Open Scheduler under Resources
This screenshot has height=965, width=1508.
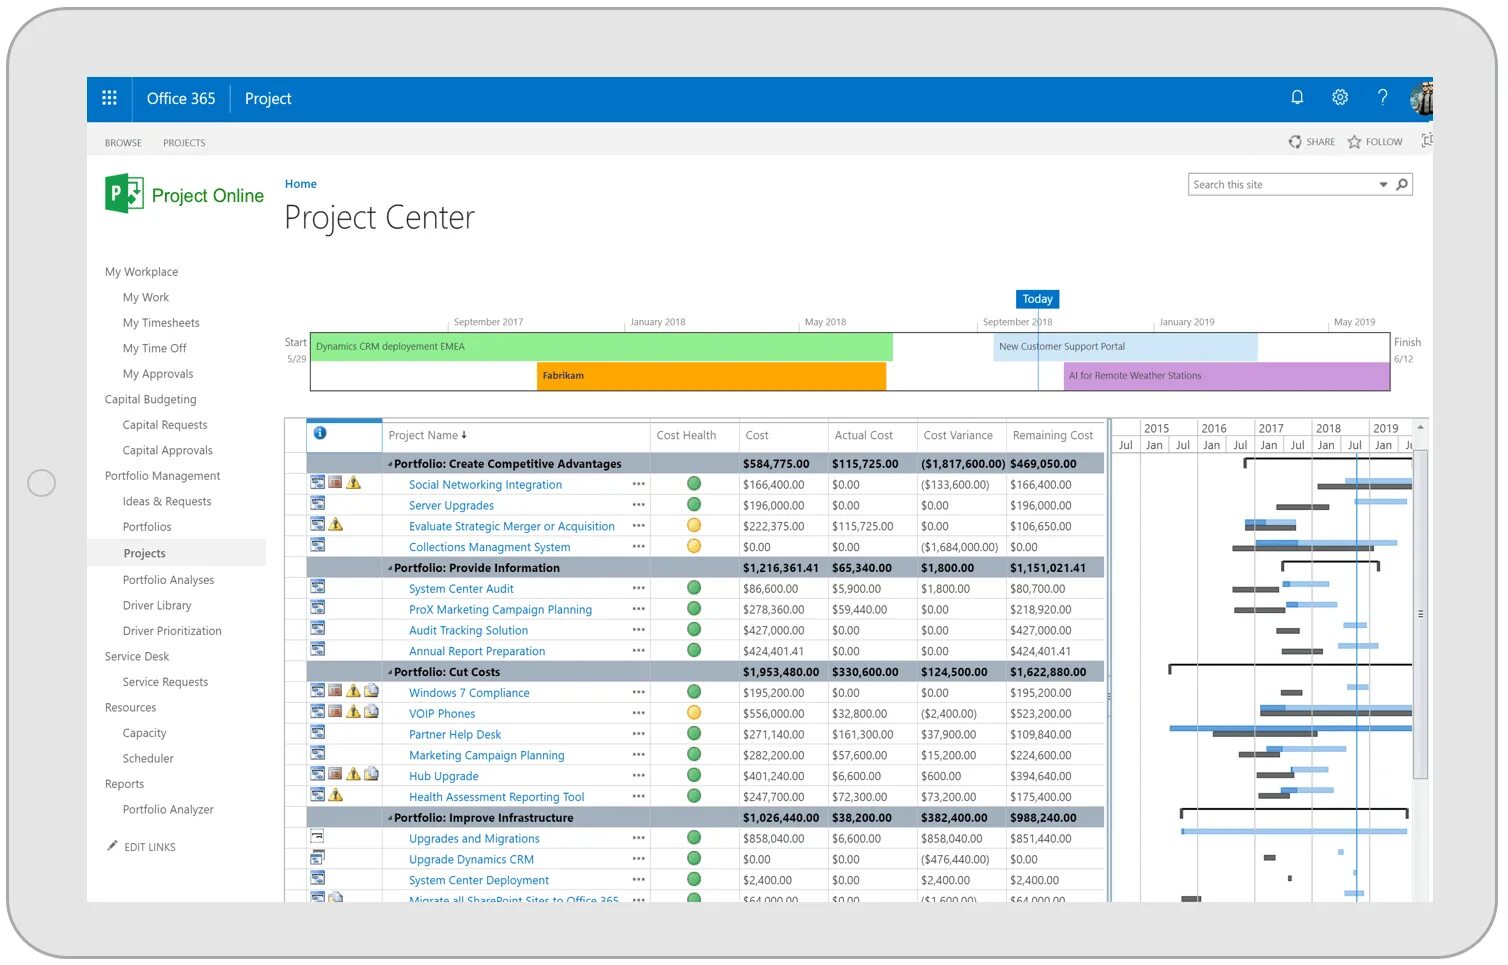coord(148,758)
